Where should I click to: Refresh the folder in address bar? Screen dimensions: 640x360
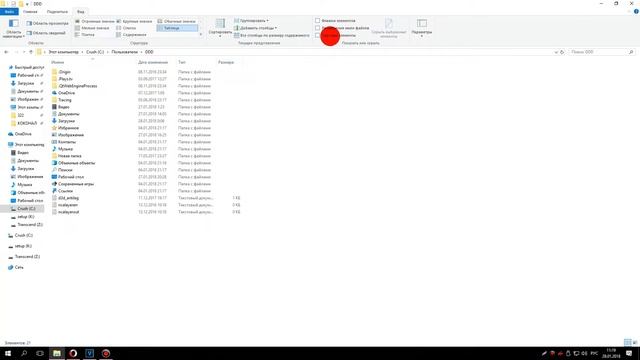click(x=562, y=52)
